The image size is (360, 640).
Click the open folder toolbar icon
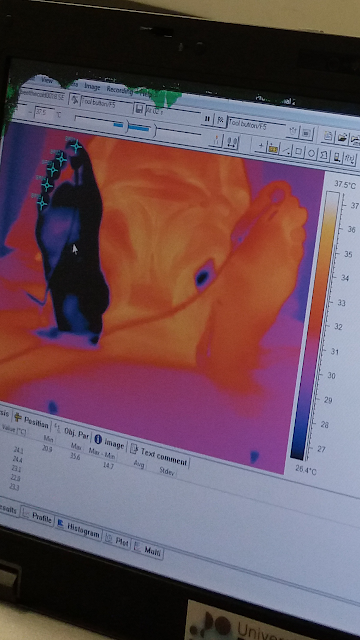(x=342, y=138)
